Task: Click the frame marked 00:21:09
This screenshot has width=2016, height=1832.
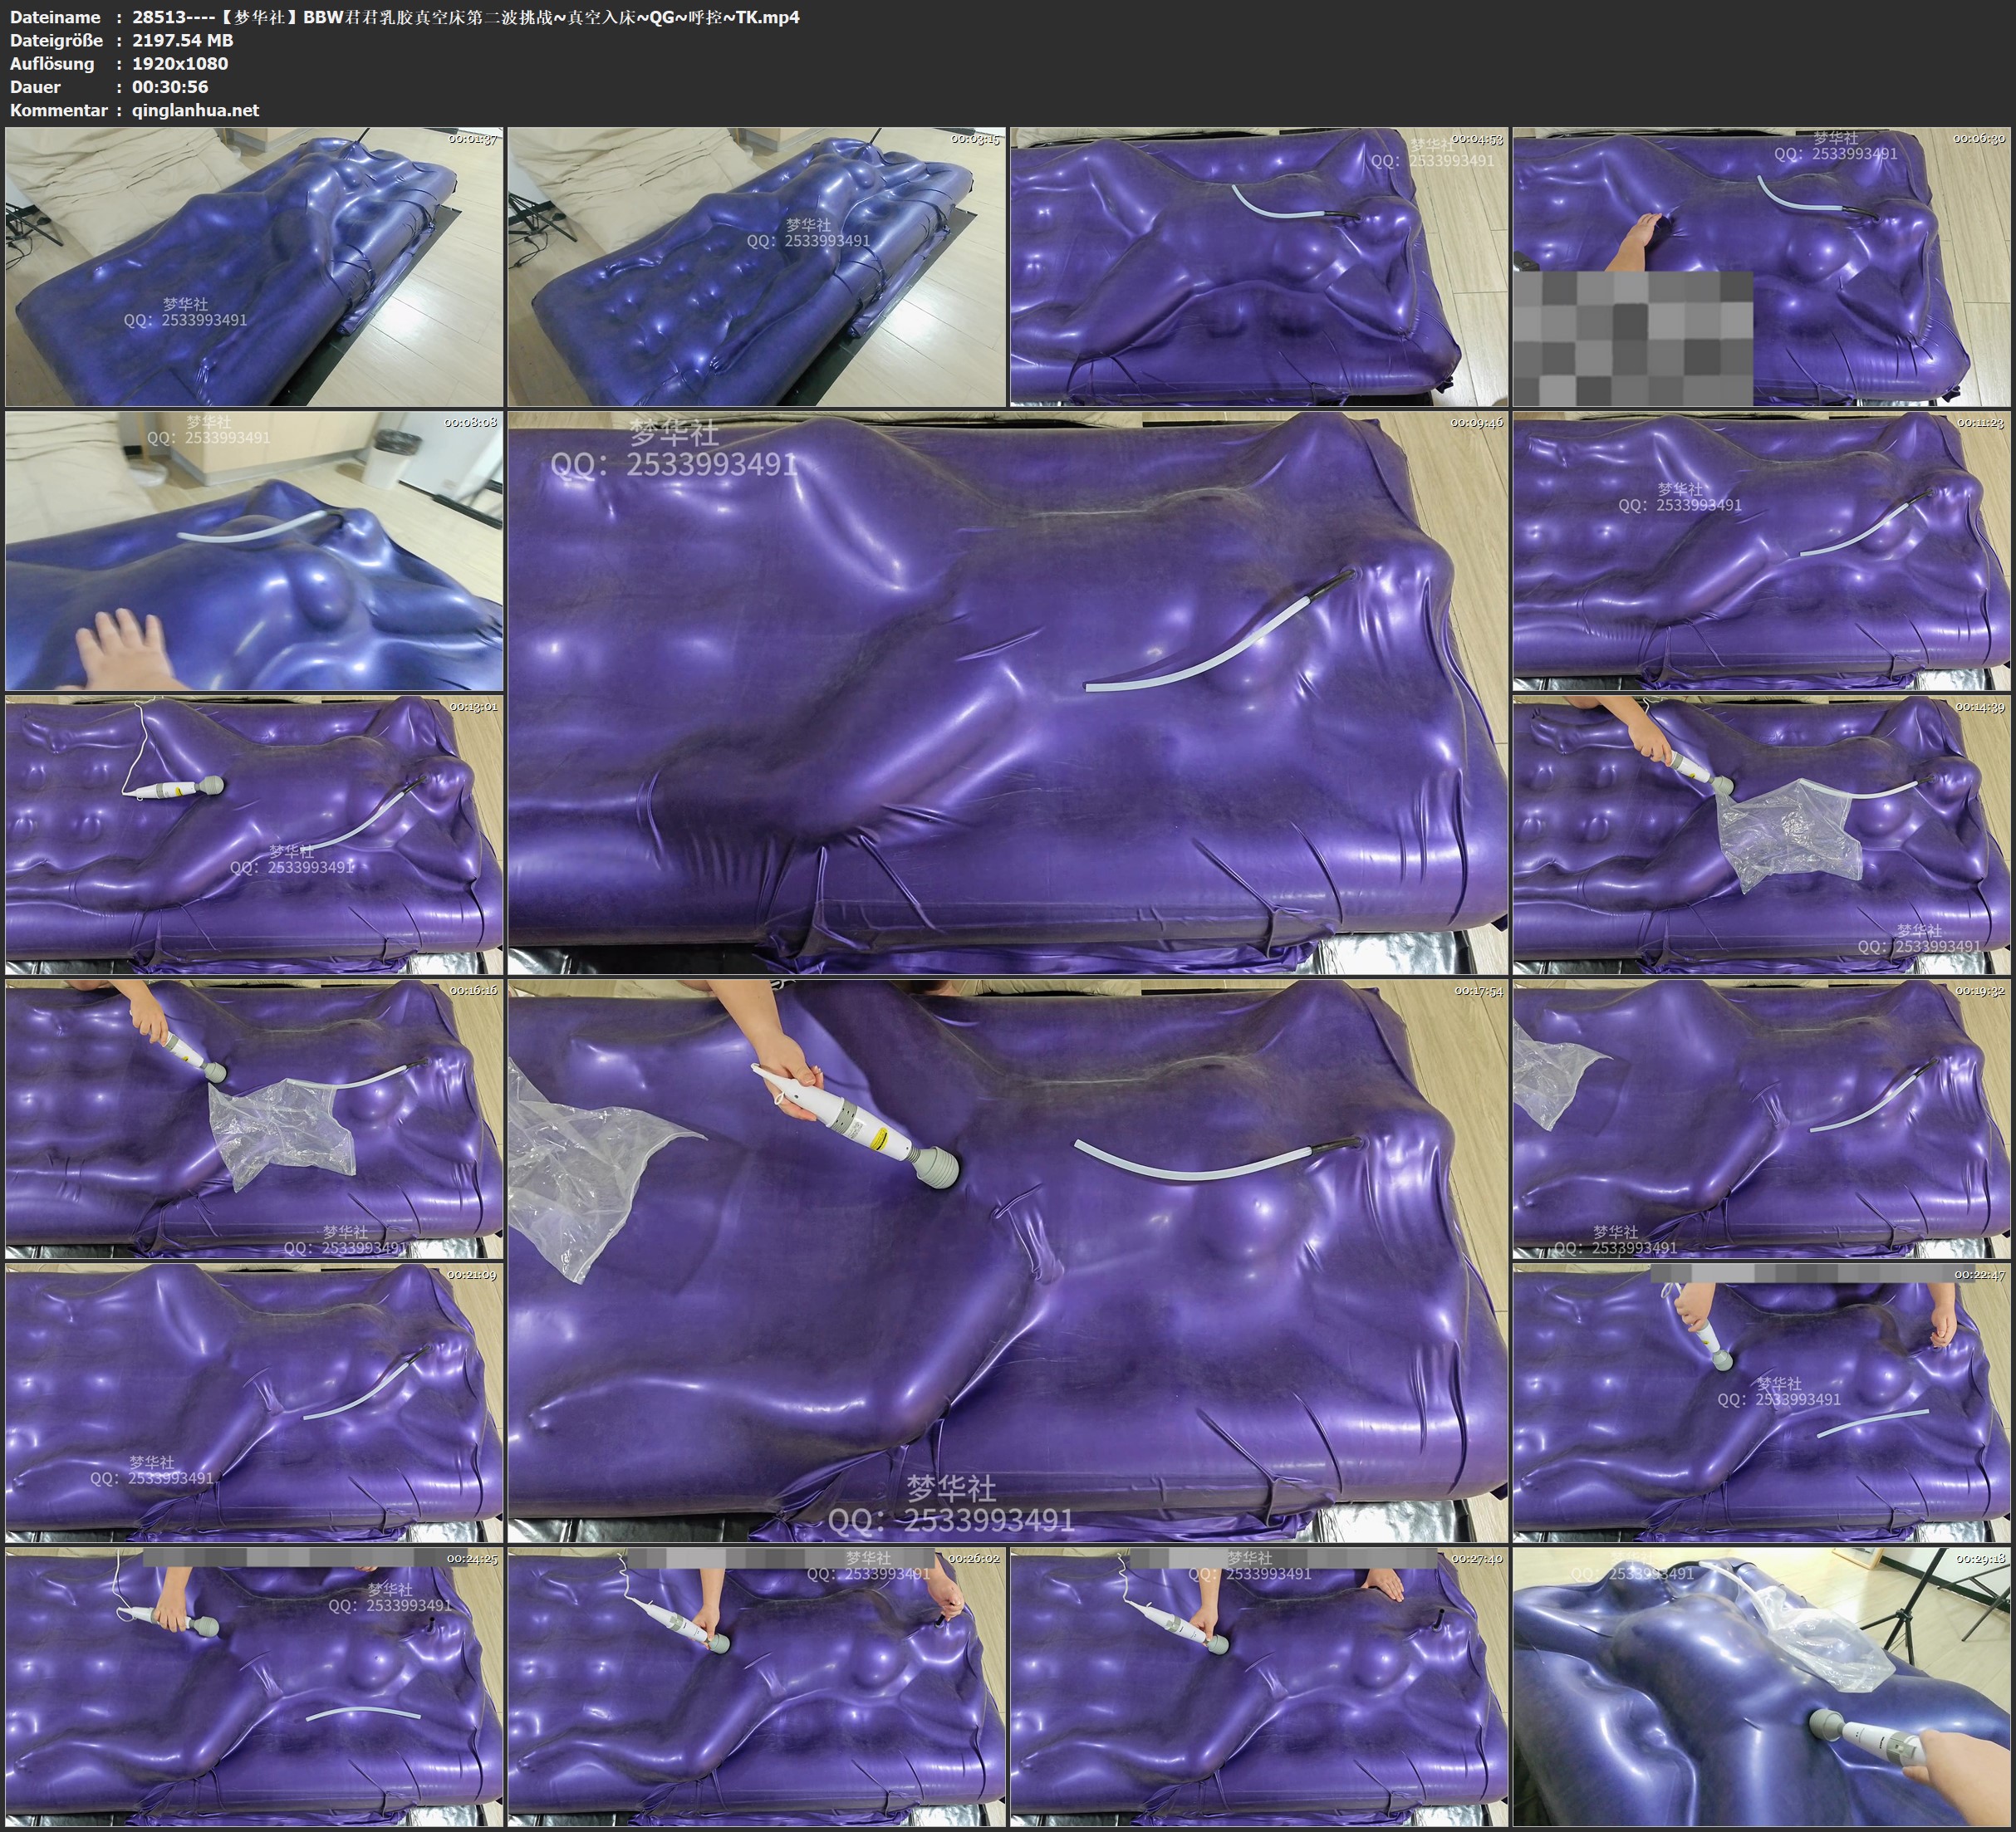Action: [x=254, y=1402]
